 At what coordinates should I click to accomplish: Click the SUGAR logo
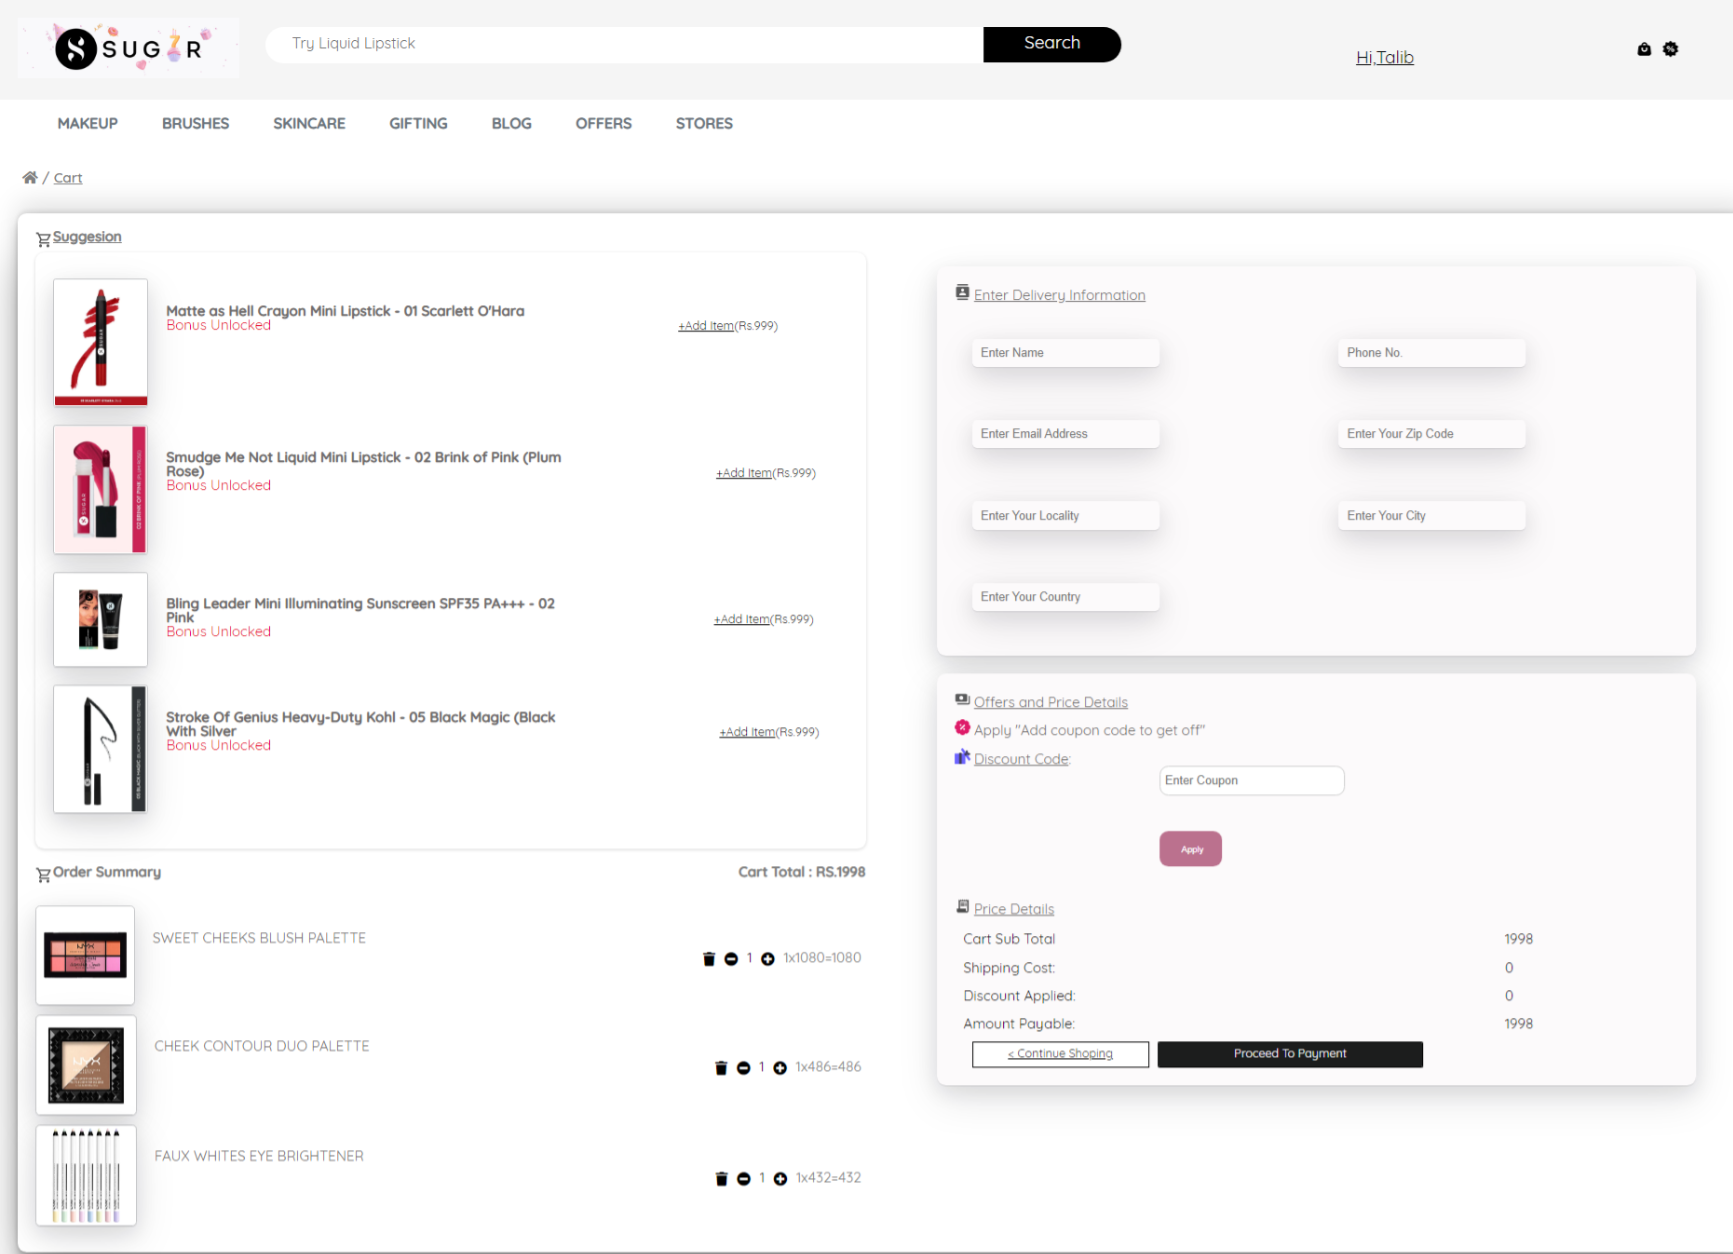128,48
